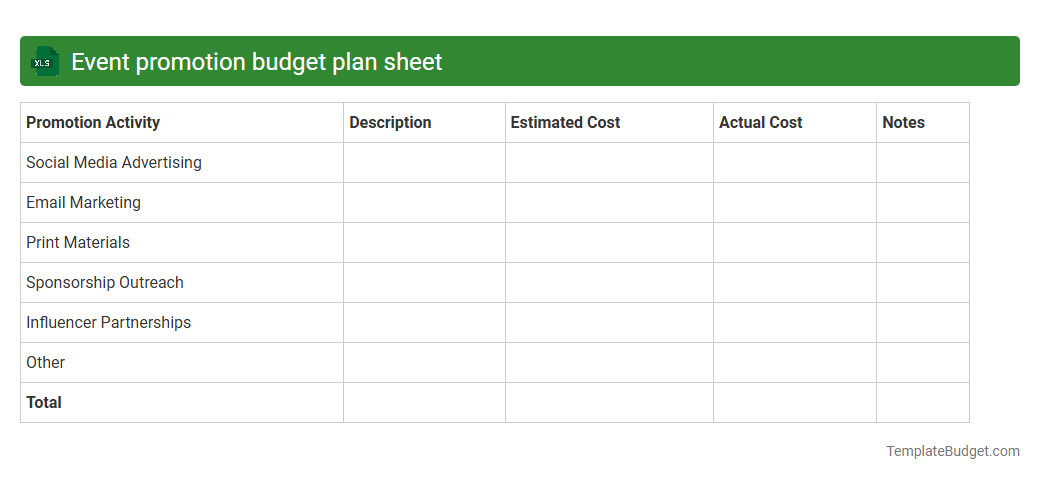The width and height of the screenshot is (1040, 480).
Task: Click Estimated Cost cell for Email Marketing
Action: point(610,202)
